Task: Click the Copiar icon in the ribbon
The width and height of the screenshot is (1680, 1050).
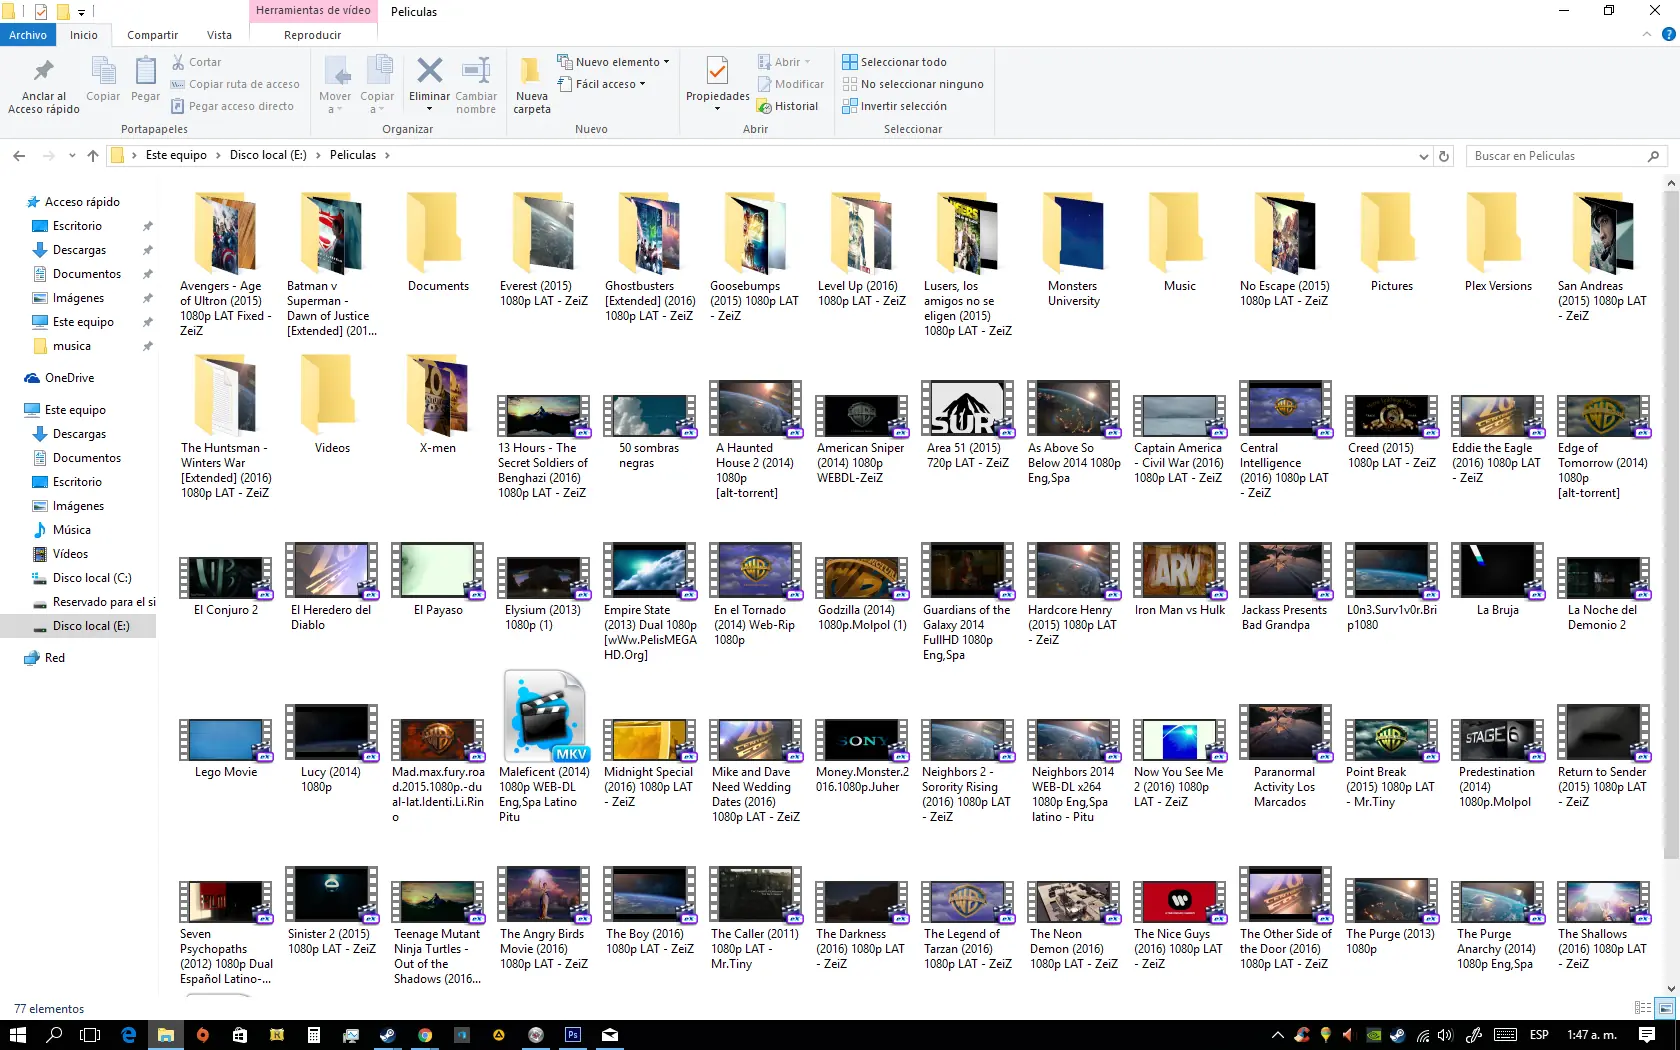Action: coord(103,79)
